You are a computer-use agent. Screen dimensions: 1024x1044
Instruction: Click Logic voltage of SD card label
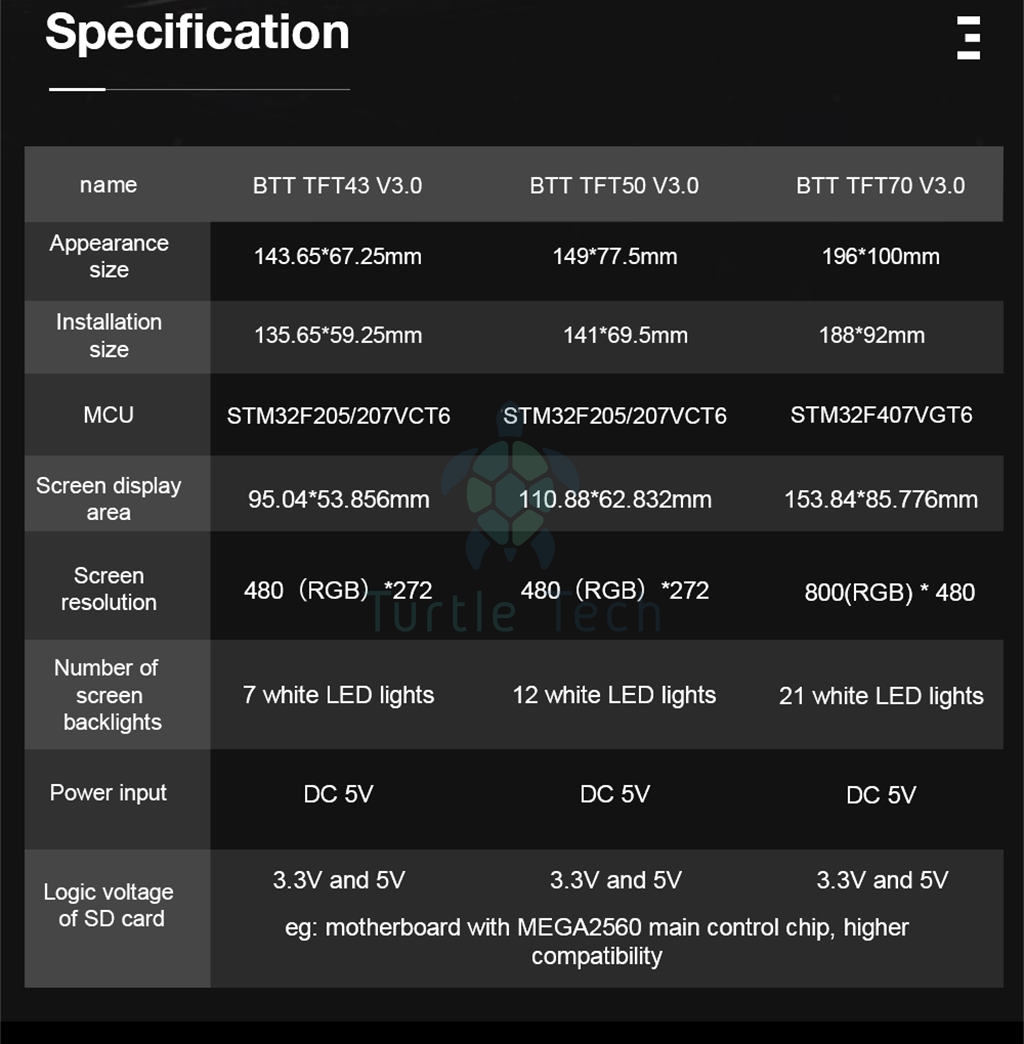[109, 905]
